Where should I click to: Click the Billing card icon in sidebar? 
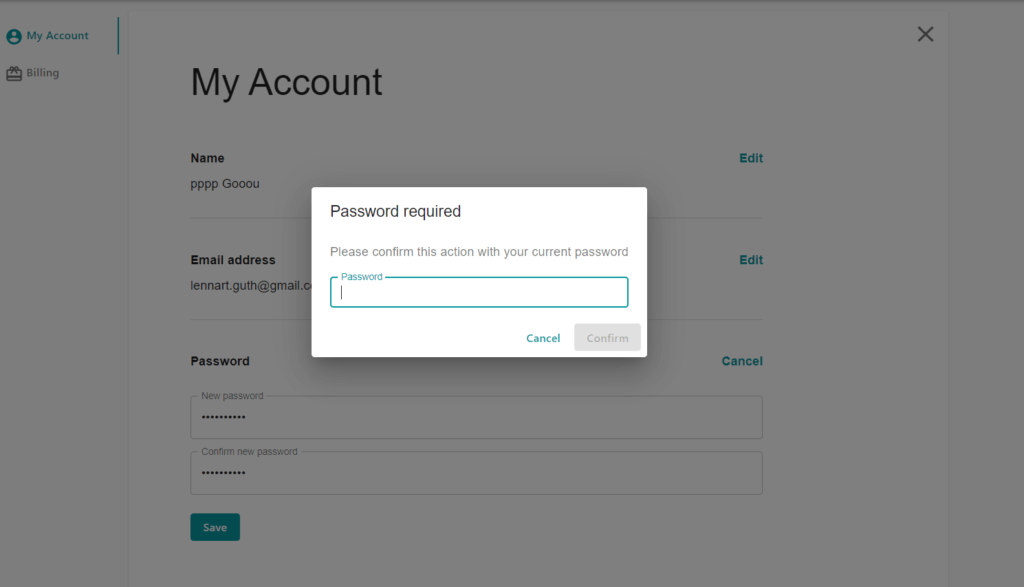tap(14, 73)
